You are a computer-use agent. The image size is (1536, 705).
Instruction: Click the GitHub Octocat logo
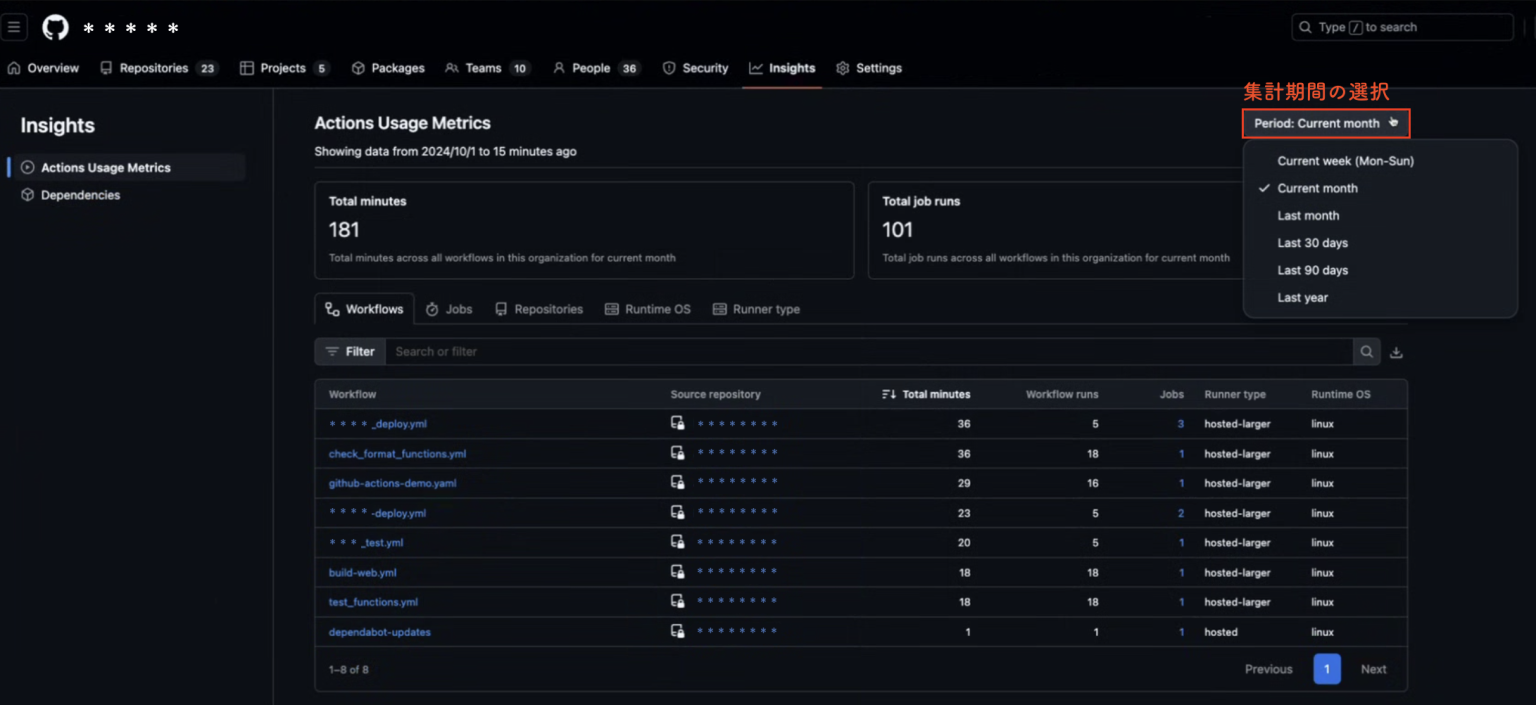(56, 28)
